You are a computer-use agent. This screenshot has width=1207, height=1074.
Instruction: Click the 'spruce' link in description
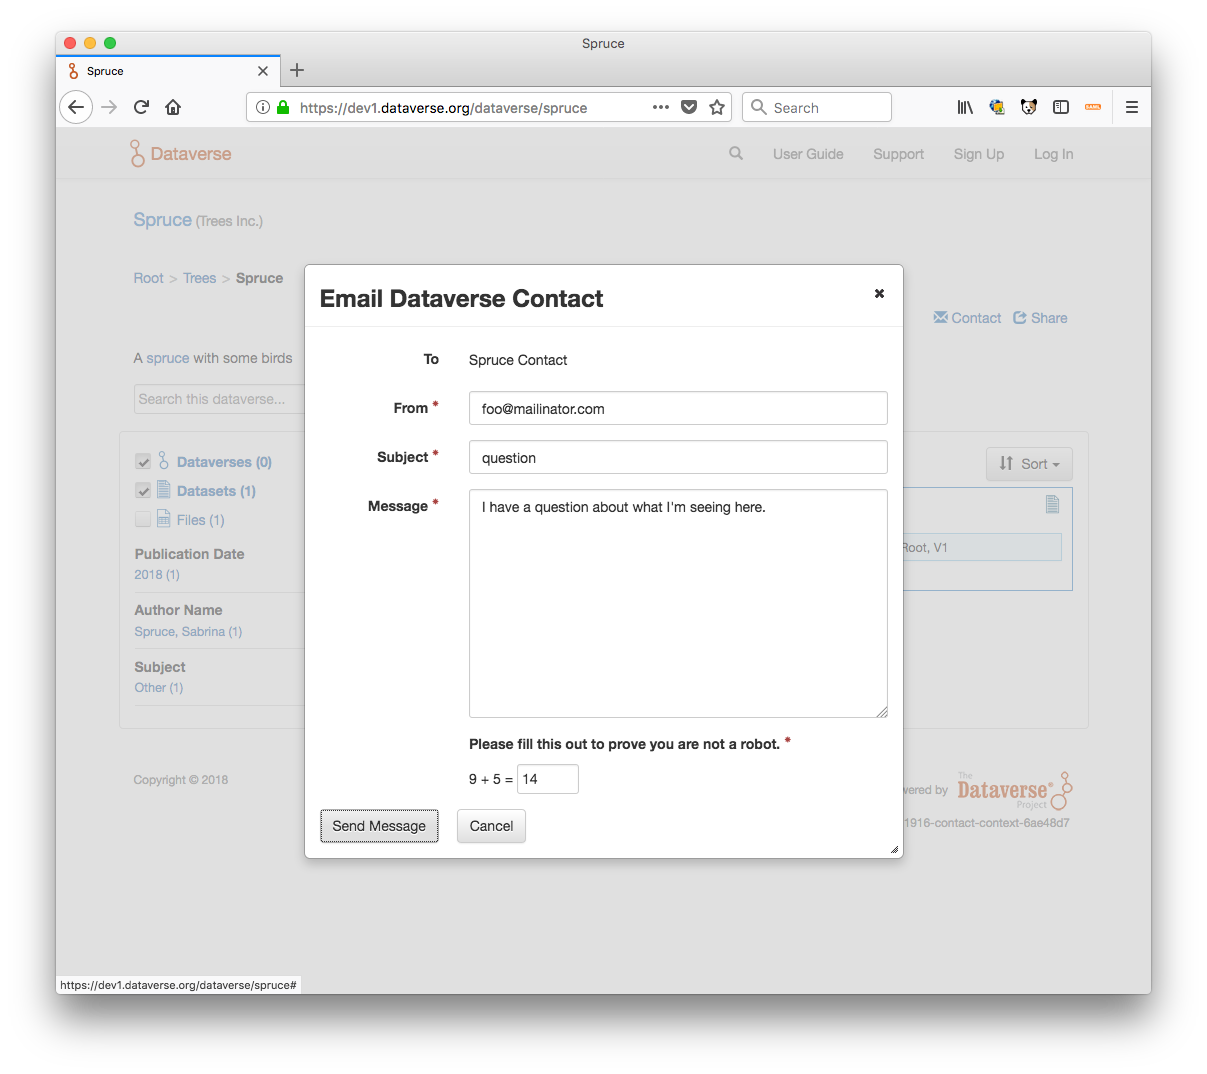tap(168, 358)
